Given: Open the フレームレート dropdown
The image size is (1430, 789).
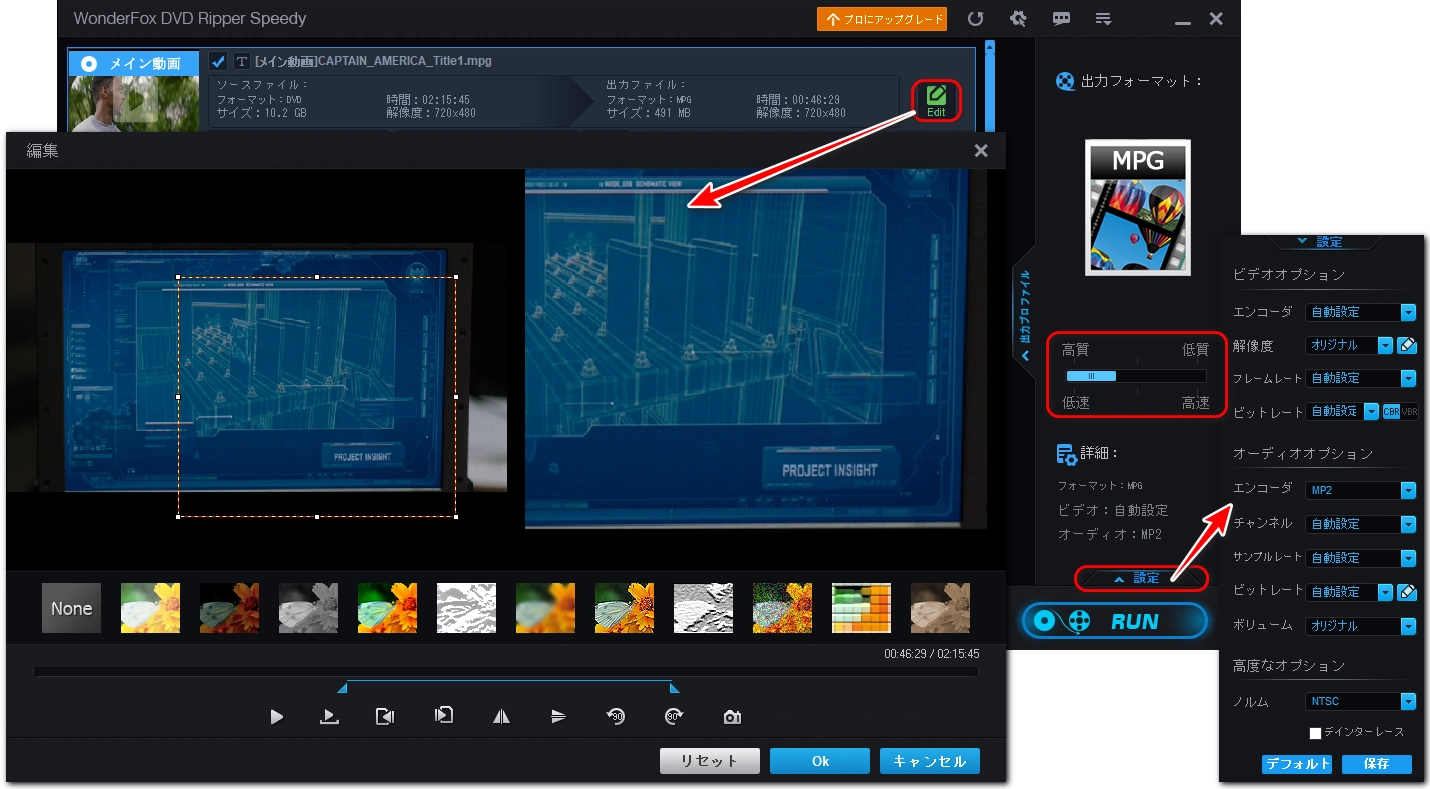Looking at the screenshot, I should (1361, 378).
